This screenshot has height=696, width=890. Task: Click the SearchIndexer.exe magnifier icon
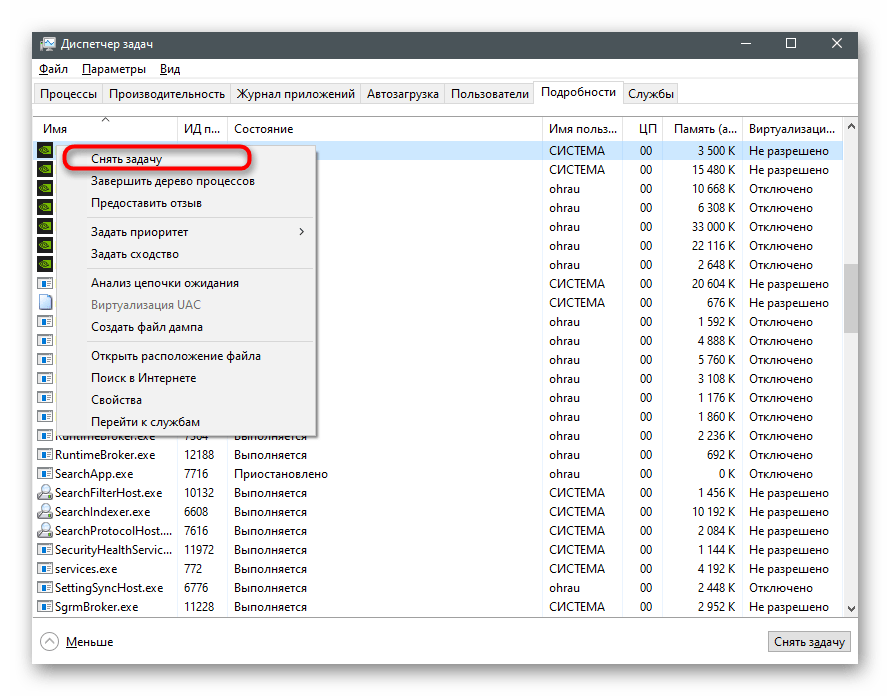[x=45, y=511]
